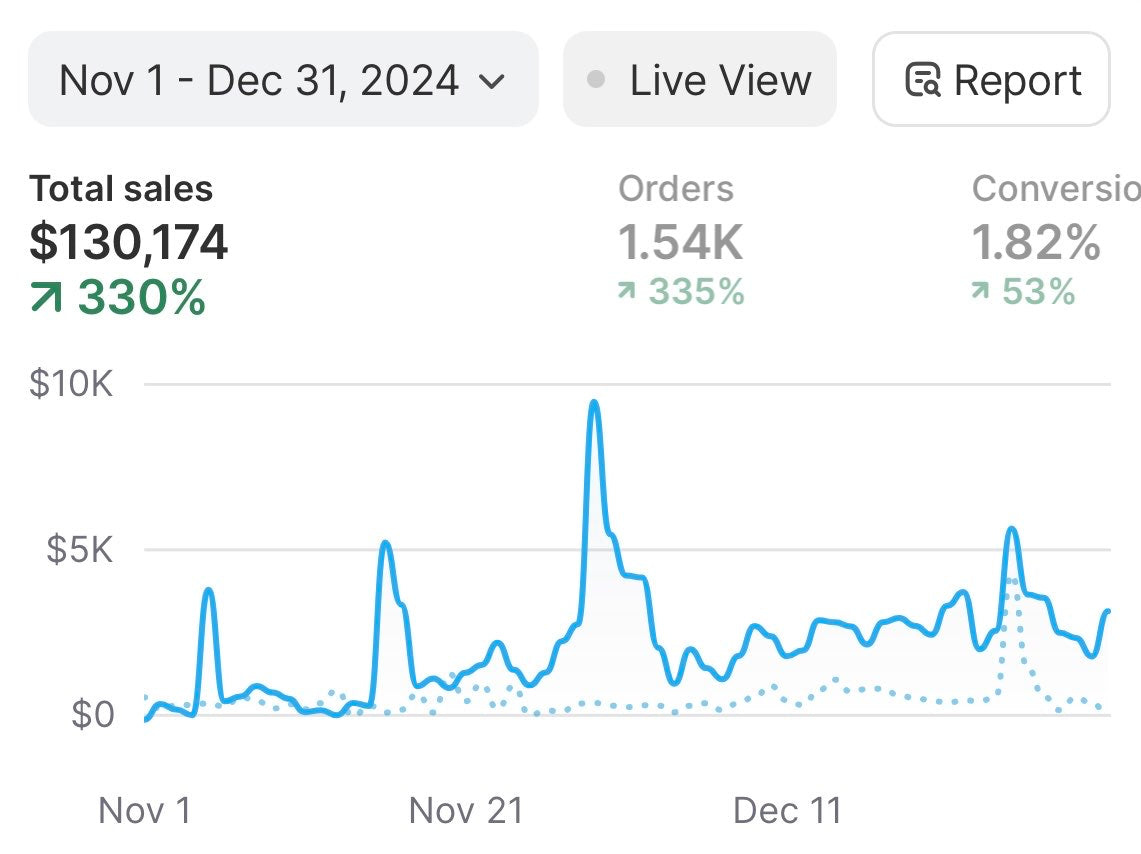Click the $130,174 total sales figure
Screen dimensions: 1141x854
(129, 242)
